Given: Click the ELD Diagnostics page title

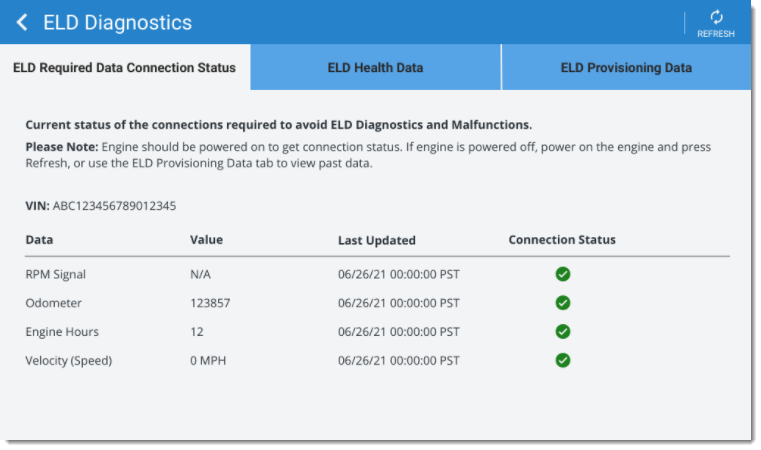Looking at the screenshot, I should click(x=117, y=23).
